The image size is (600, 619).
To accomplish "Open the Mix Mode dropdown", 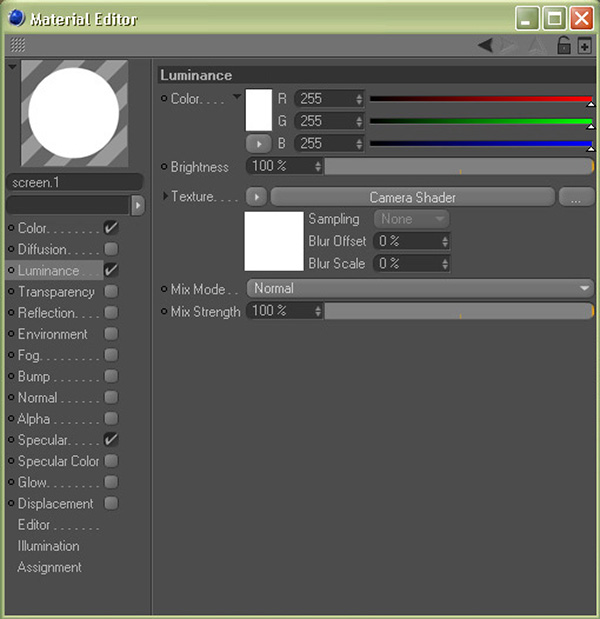I will pyautogui.click(x=420, y=288).
